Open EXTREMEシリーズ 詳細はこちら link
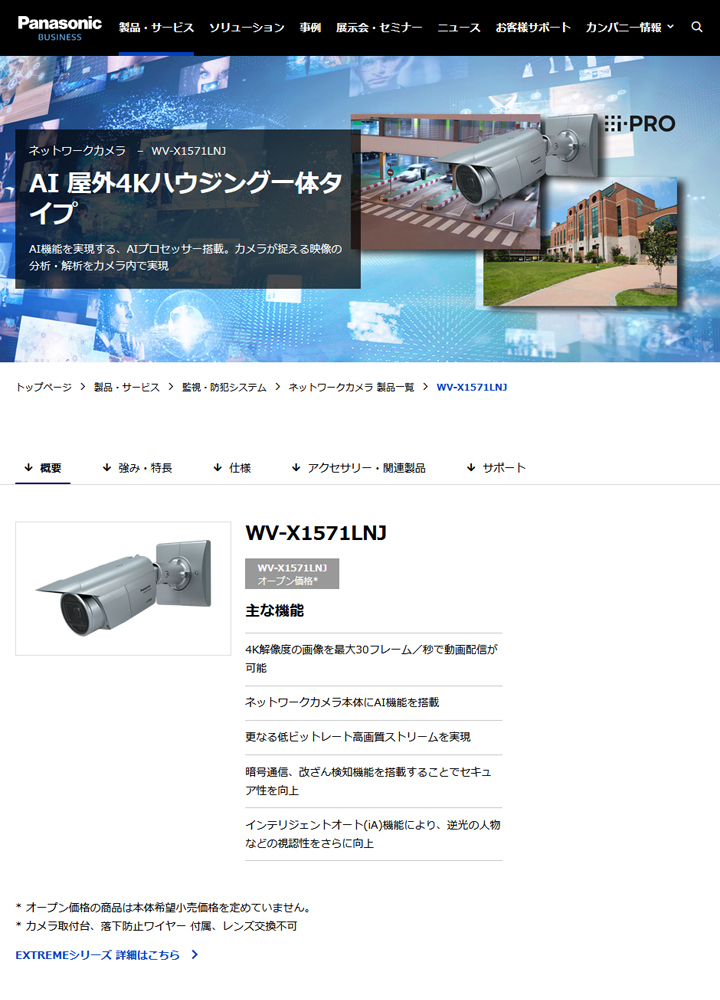This screenshot has height=1000, width=720. point(107,955)
